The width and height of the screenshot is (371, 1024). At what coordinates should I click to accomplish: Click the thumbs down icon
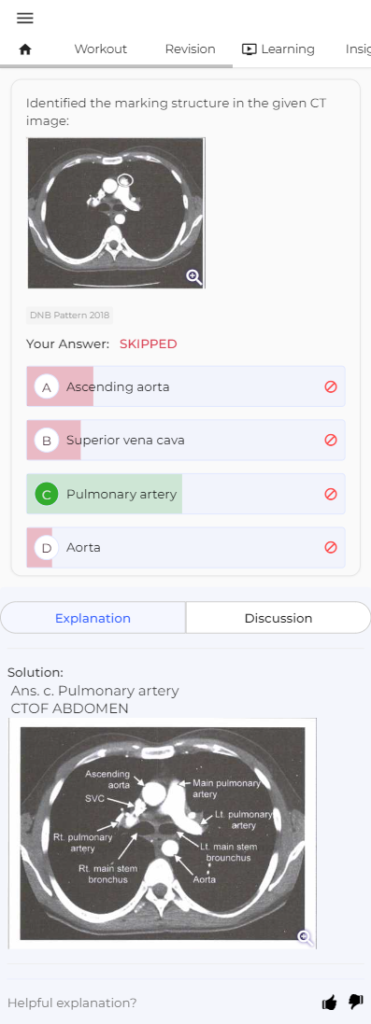[355, 1002]
